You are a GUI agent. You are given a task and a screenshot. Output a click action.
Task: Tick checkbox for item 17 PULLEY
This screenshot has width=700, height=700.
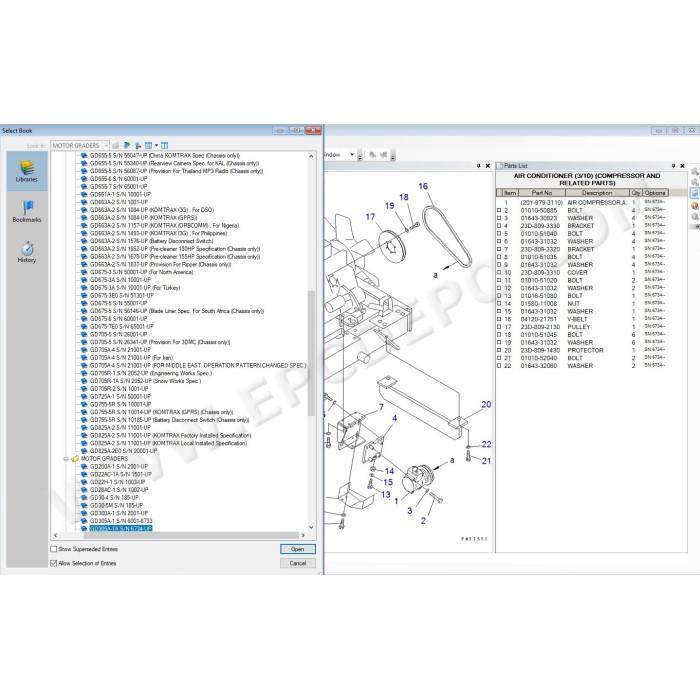pos(499,327)
